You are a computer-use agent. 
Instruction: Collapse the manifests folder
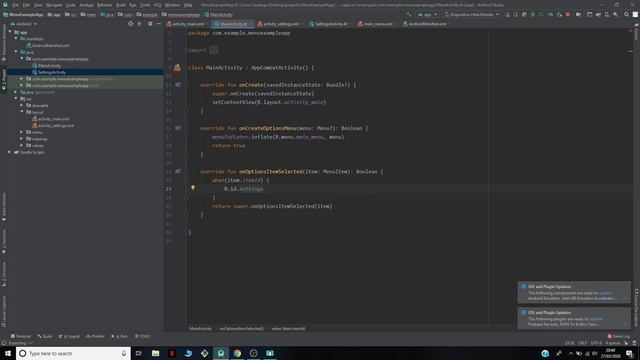[16, 38]
